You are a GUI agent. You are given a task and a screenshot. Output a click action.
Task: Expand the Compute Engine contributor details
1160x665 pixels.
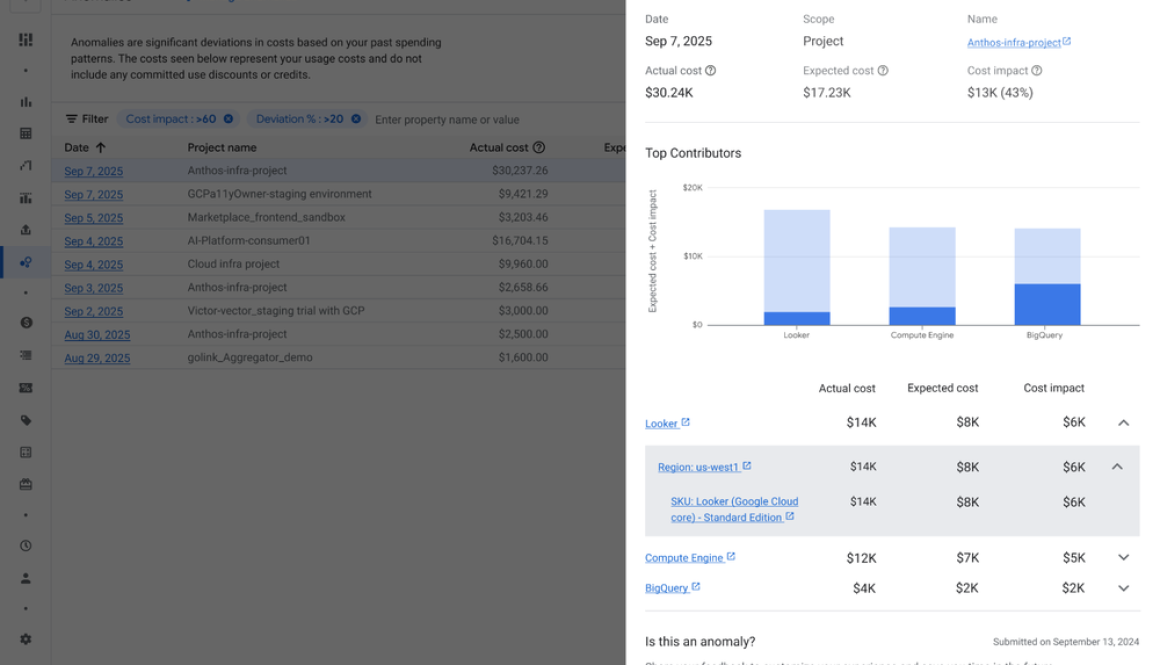pyautogui.click(x=1124, y=557)
